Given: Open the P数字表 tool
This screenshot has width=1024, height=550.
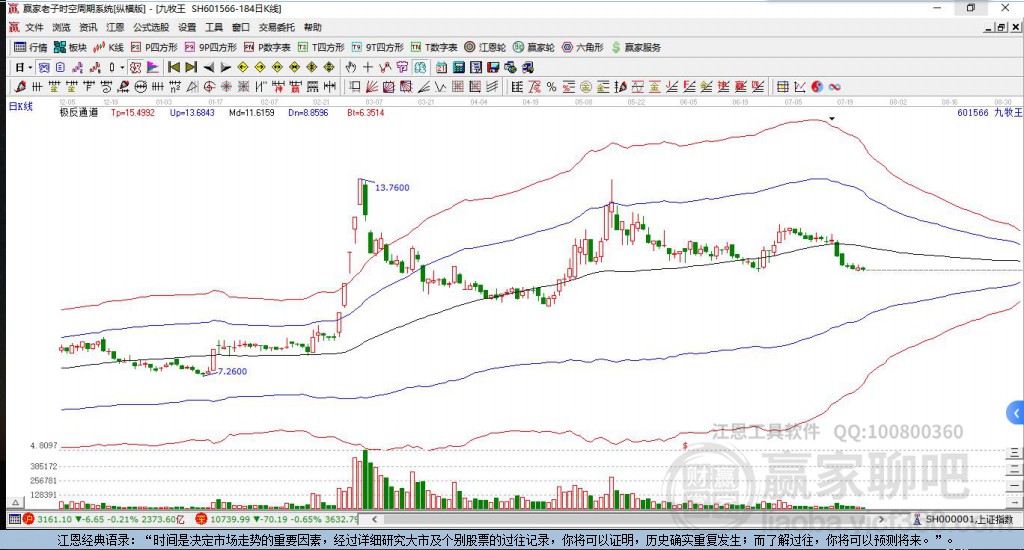Looking at the screenshot, I should click(x=267, y=47).
